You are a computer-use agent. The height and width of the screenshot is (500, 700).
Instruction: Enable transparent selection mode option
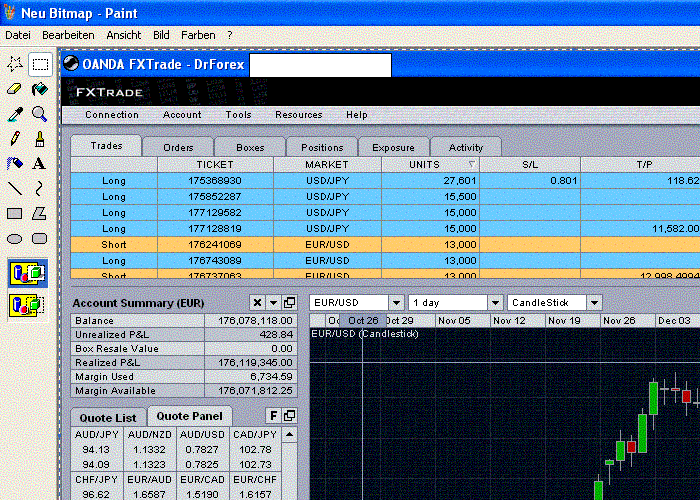pyautogui.click(x=26, y=305)
